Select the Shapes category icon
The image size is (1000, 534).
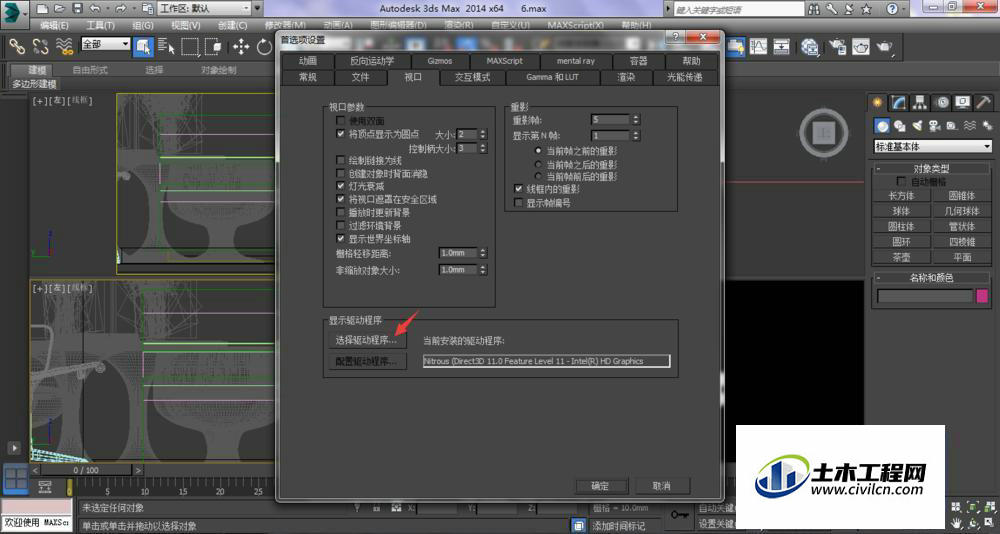[899, 126]
